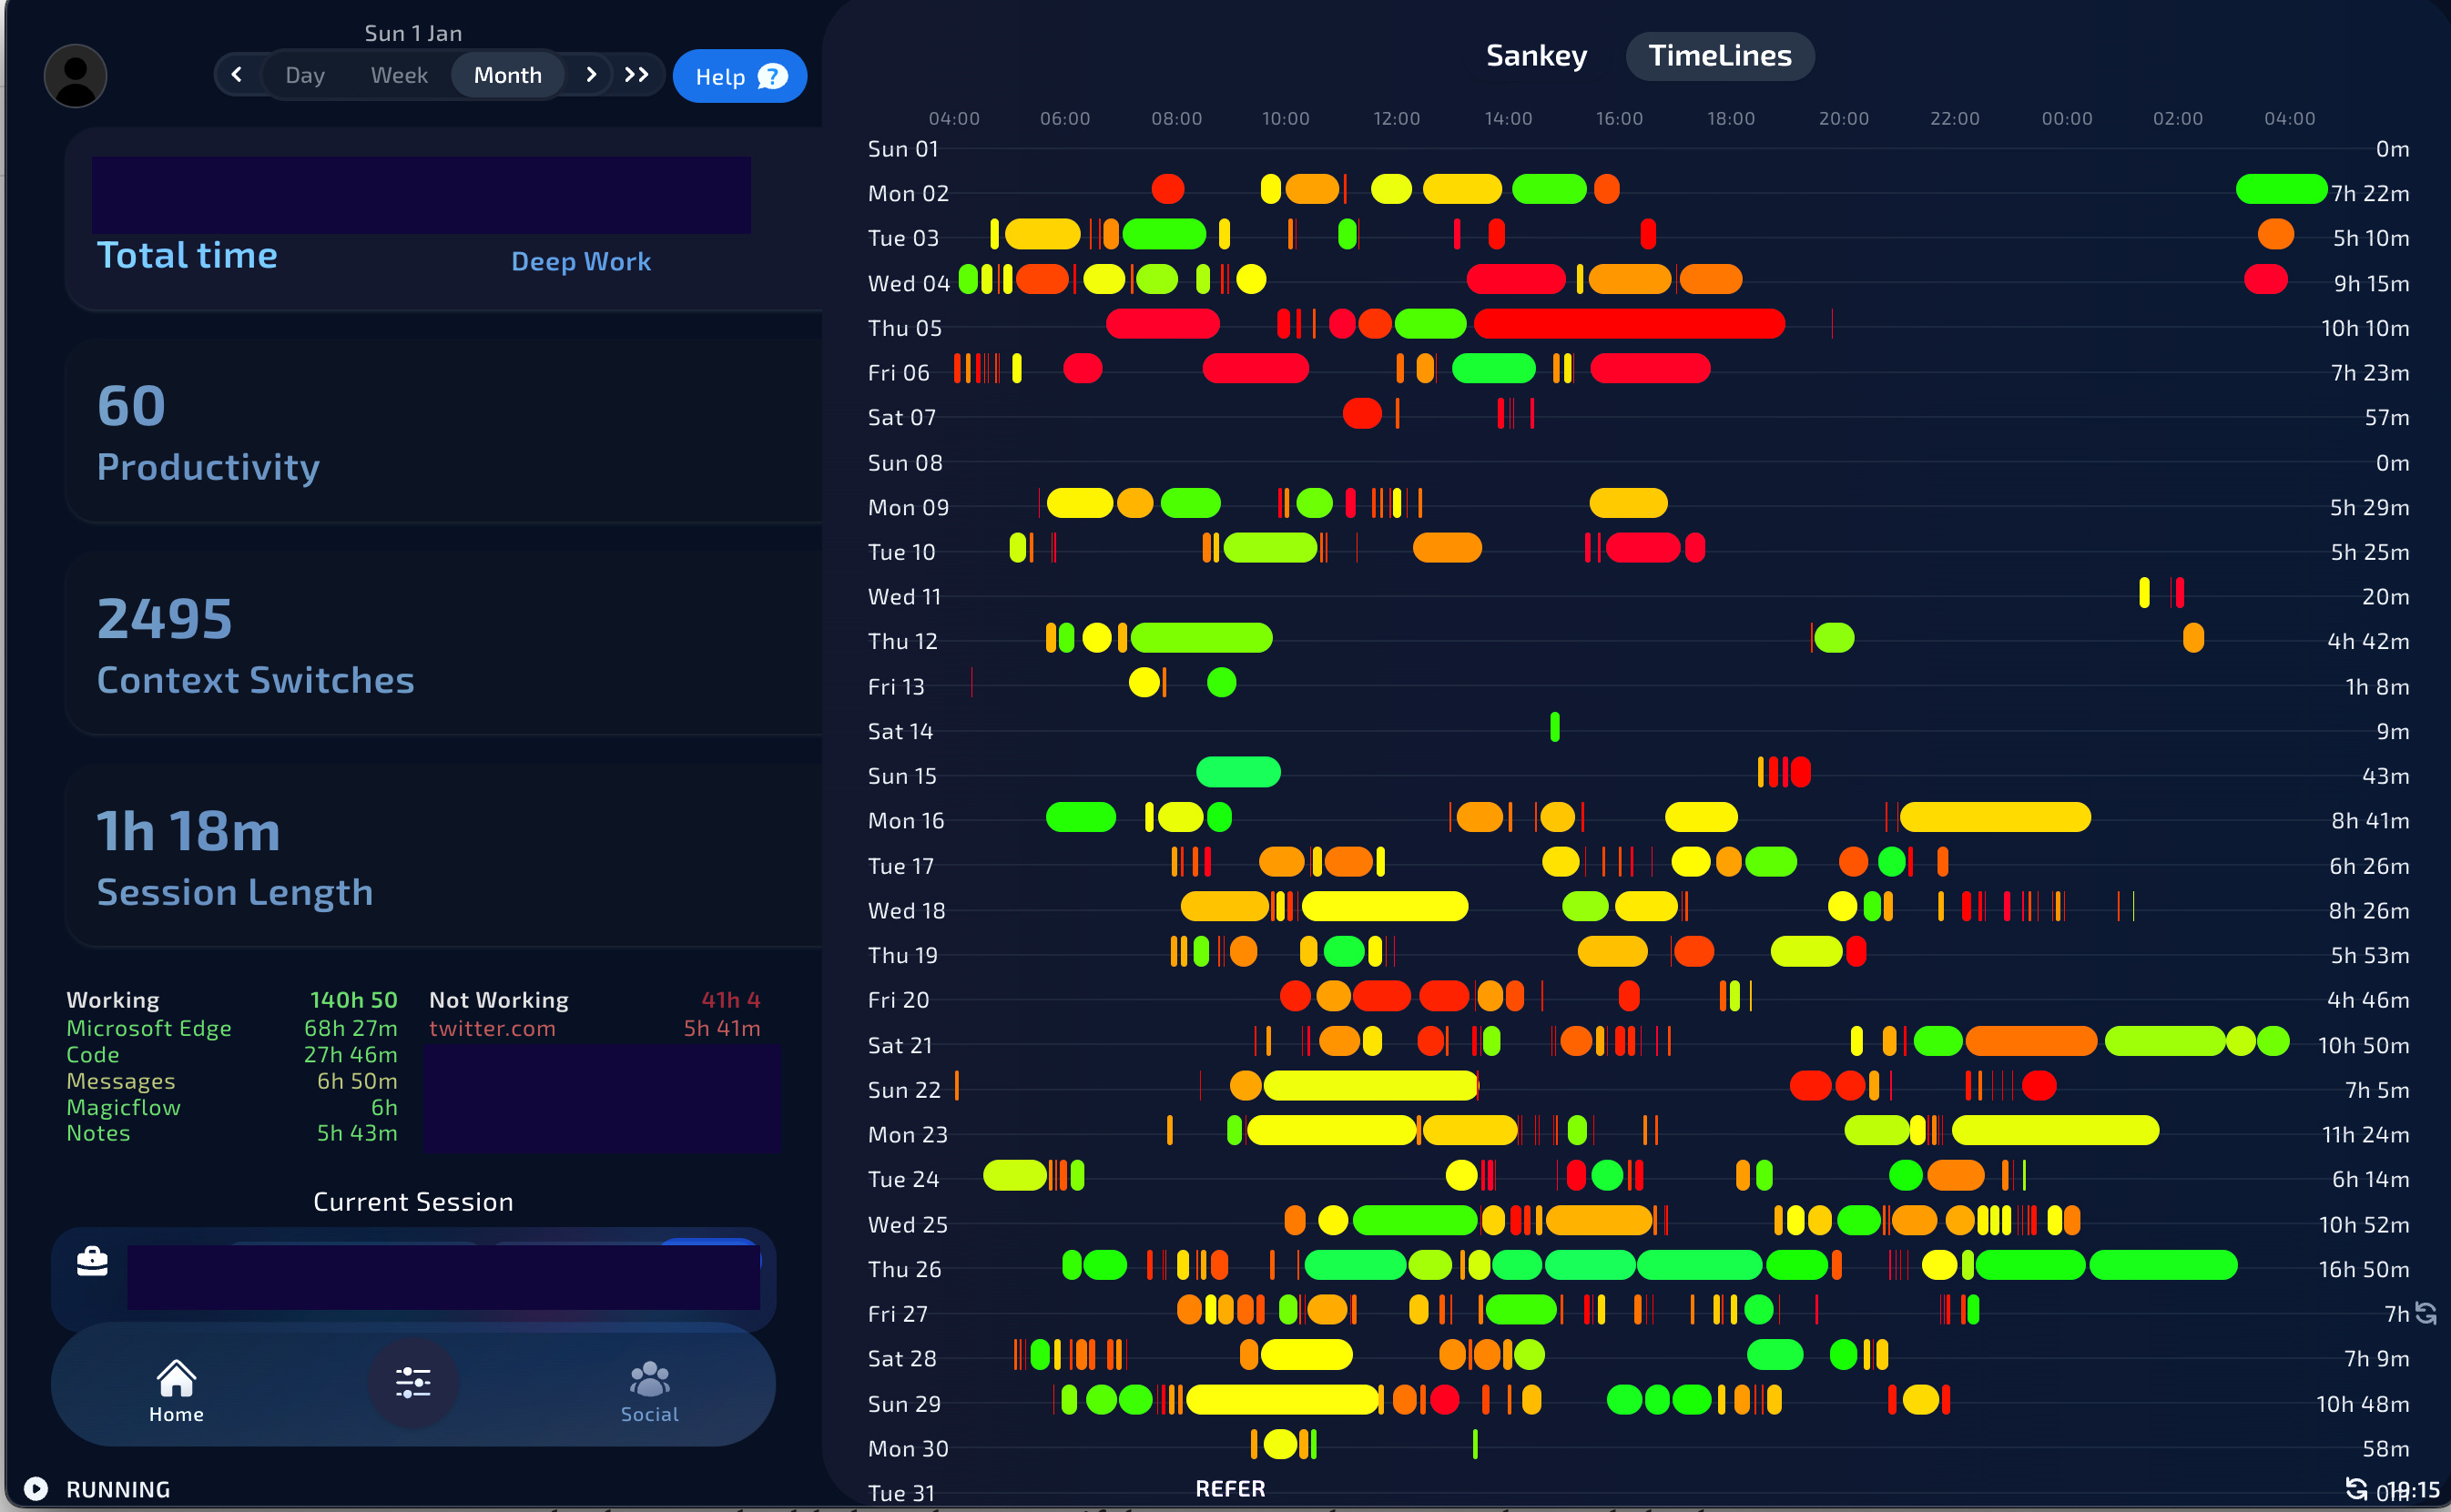Click the Sat 28 row label

point(902,1359)
